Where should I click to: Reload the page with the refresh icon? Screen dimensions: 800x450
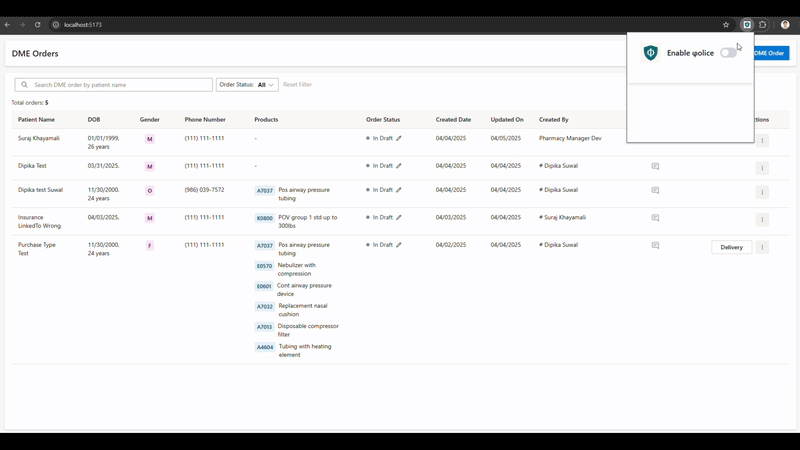tap(38, 24)
